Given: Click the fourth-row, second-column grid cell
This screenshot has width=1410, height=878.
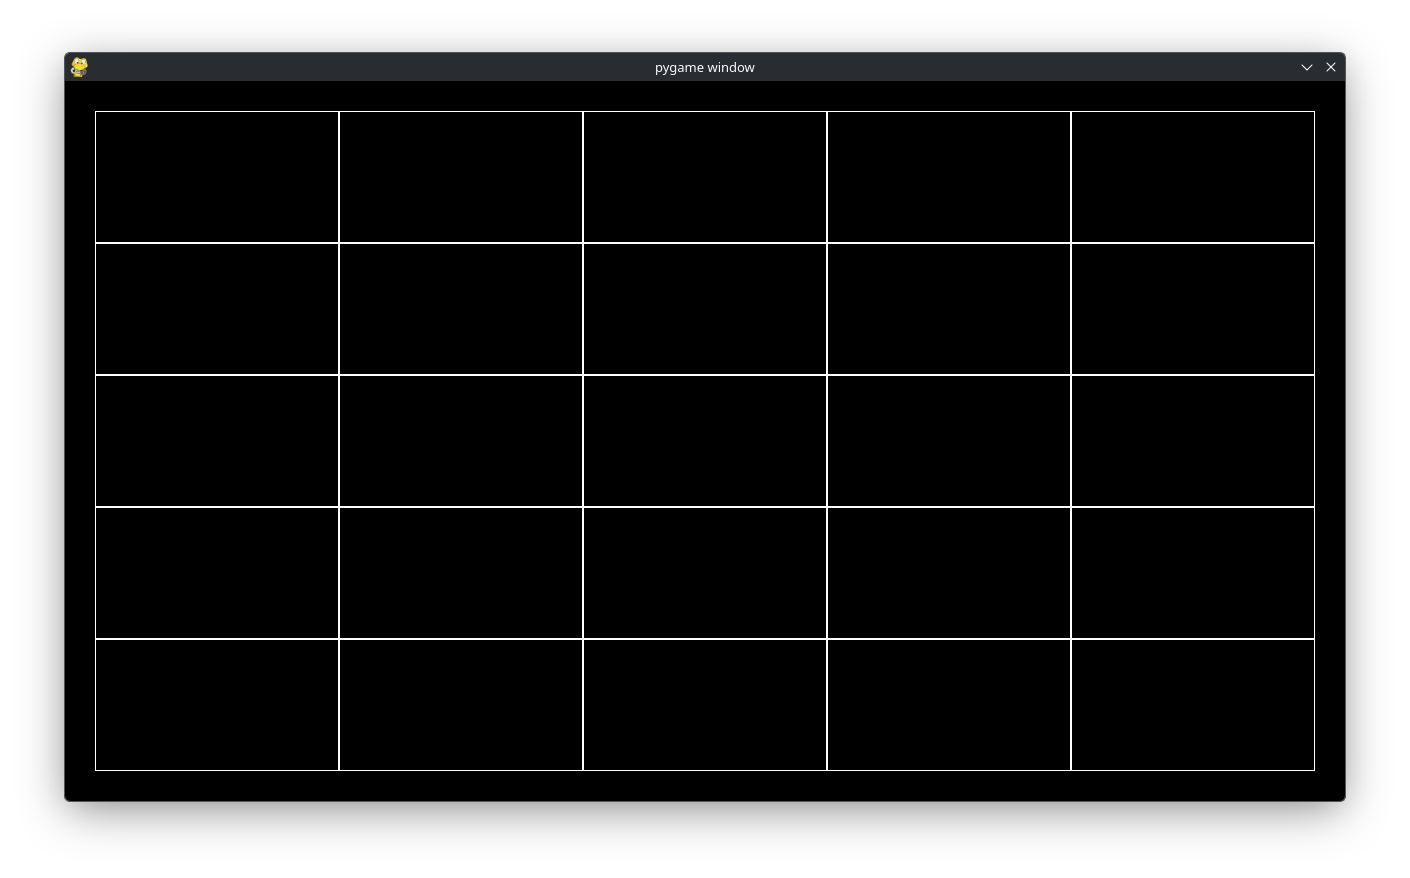Looking at the screenshot, I should [461, 573].
